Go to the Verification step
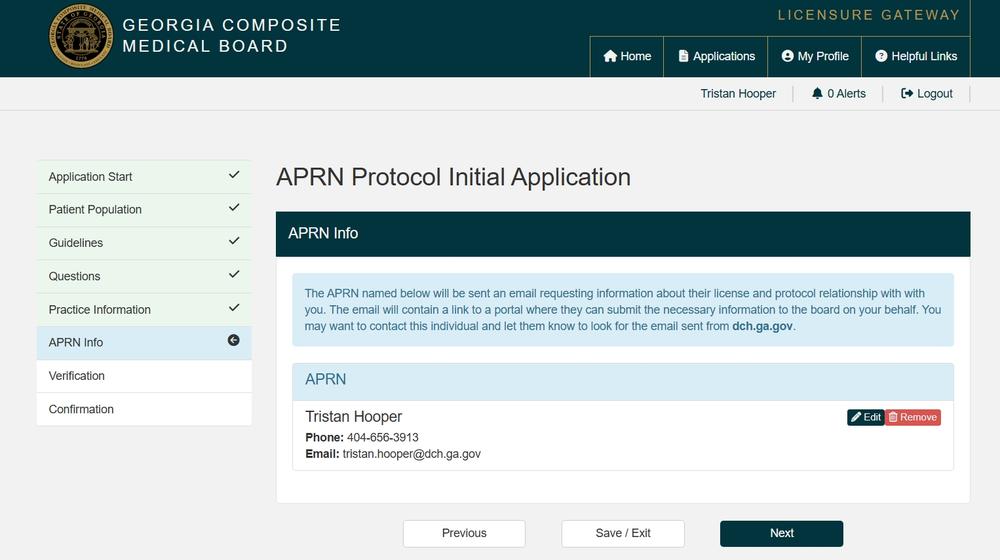Image resolution: width=1000 pixels, height=560 pixels. point(144,376)
